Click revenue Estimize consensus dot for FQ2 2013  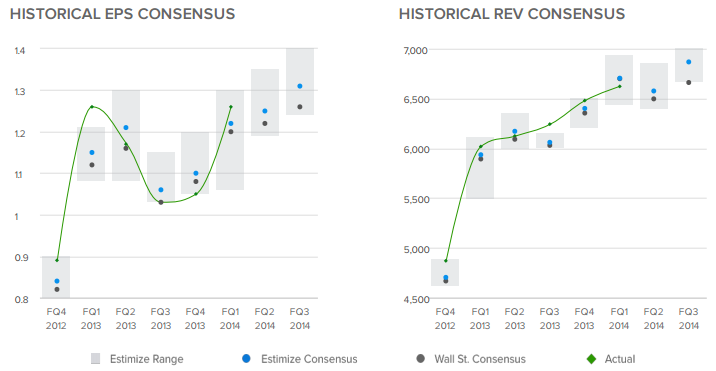click(515, 132)
